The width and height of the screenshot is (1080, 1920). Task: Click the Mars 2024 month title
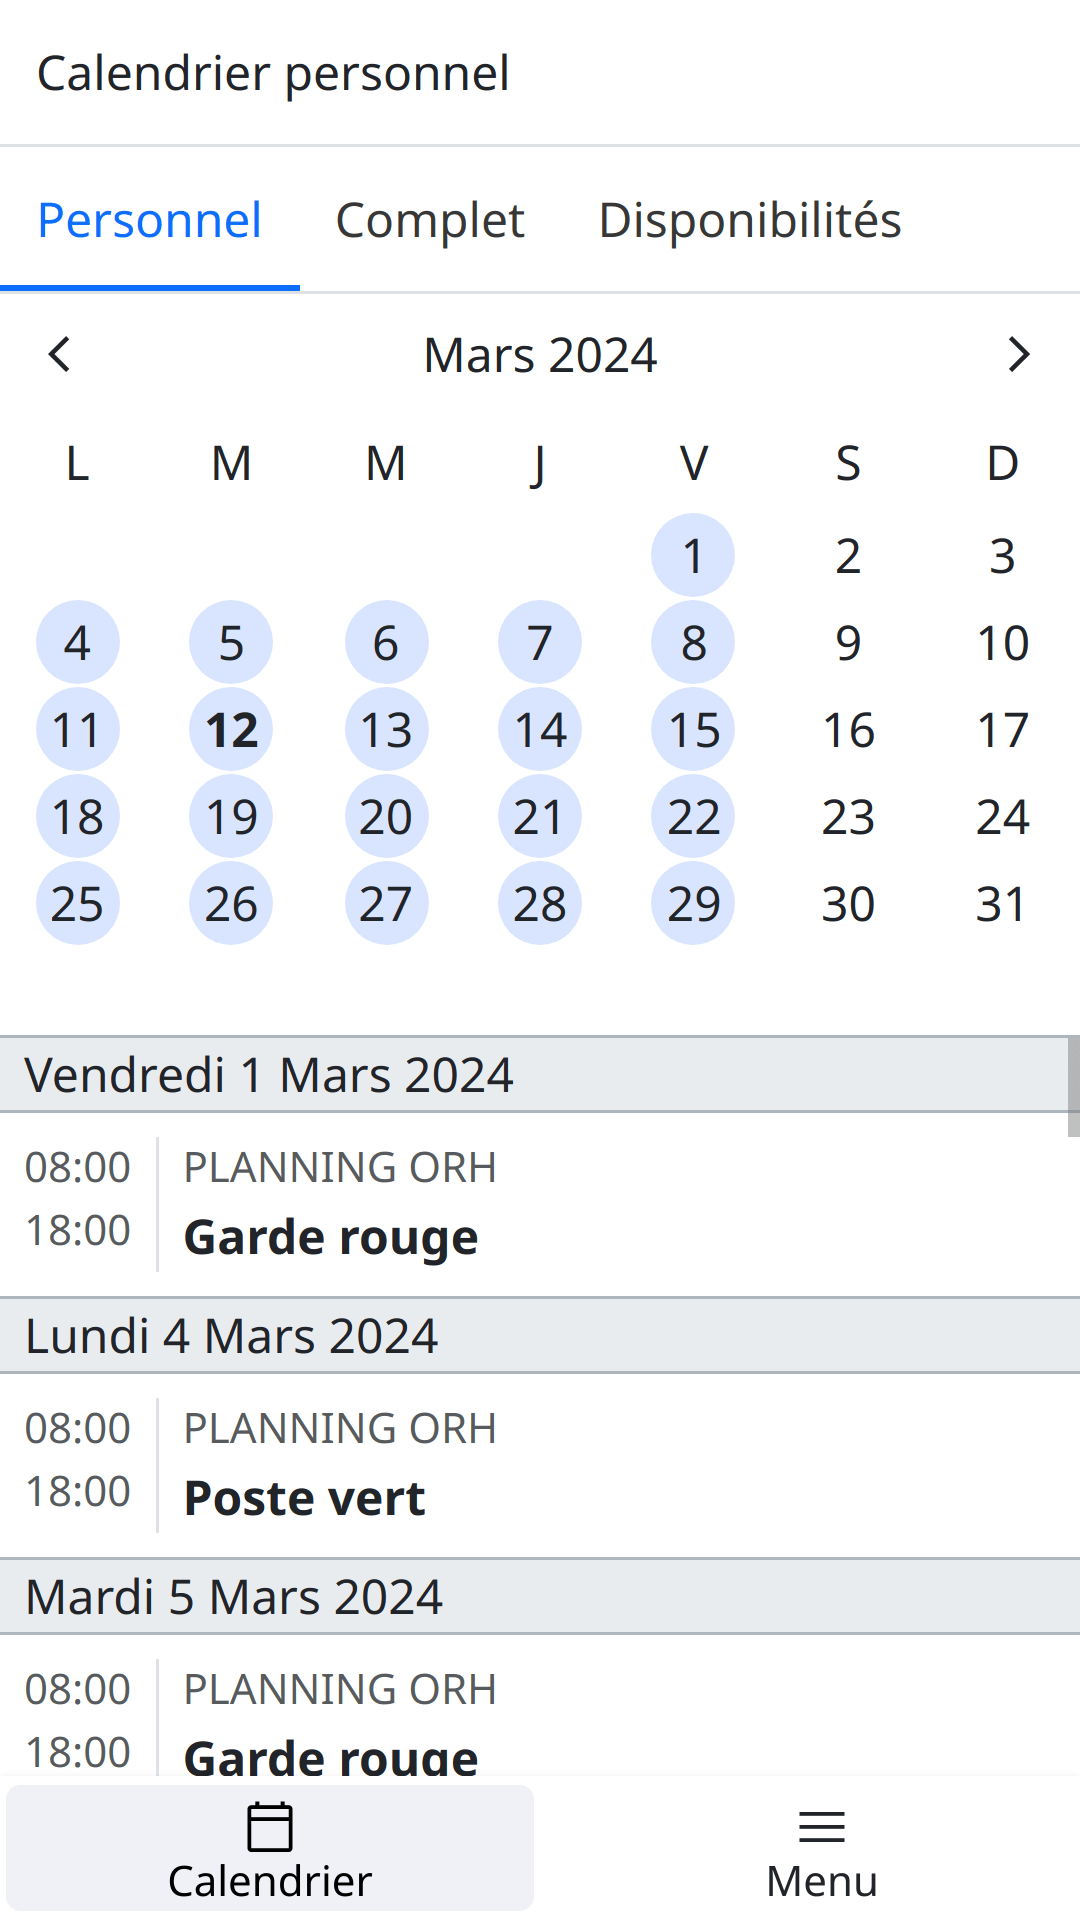click(539, 354)
